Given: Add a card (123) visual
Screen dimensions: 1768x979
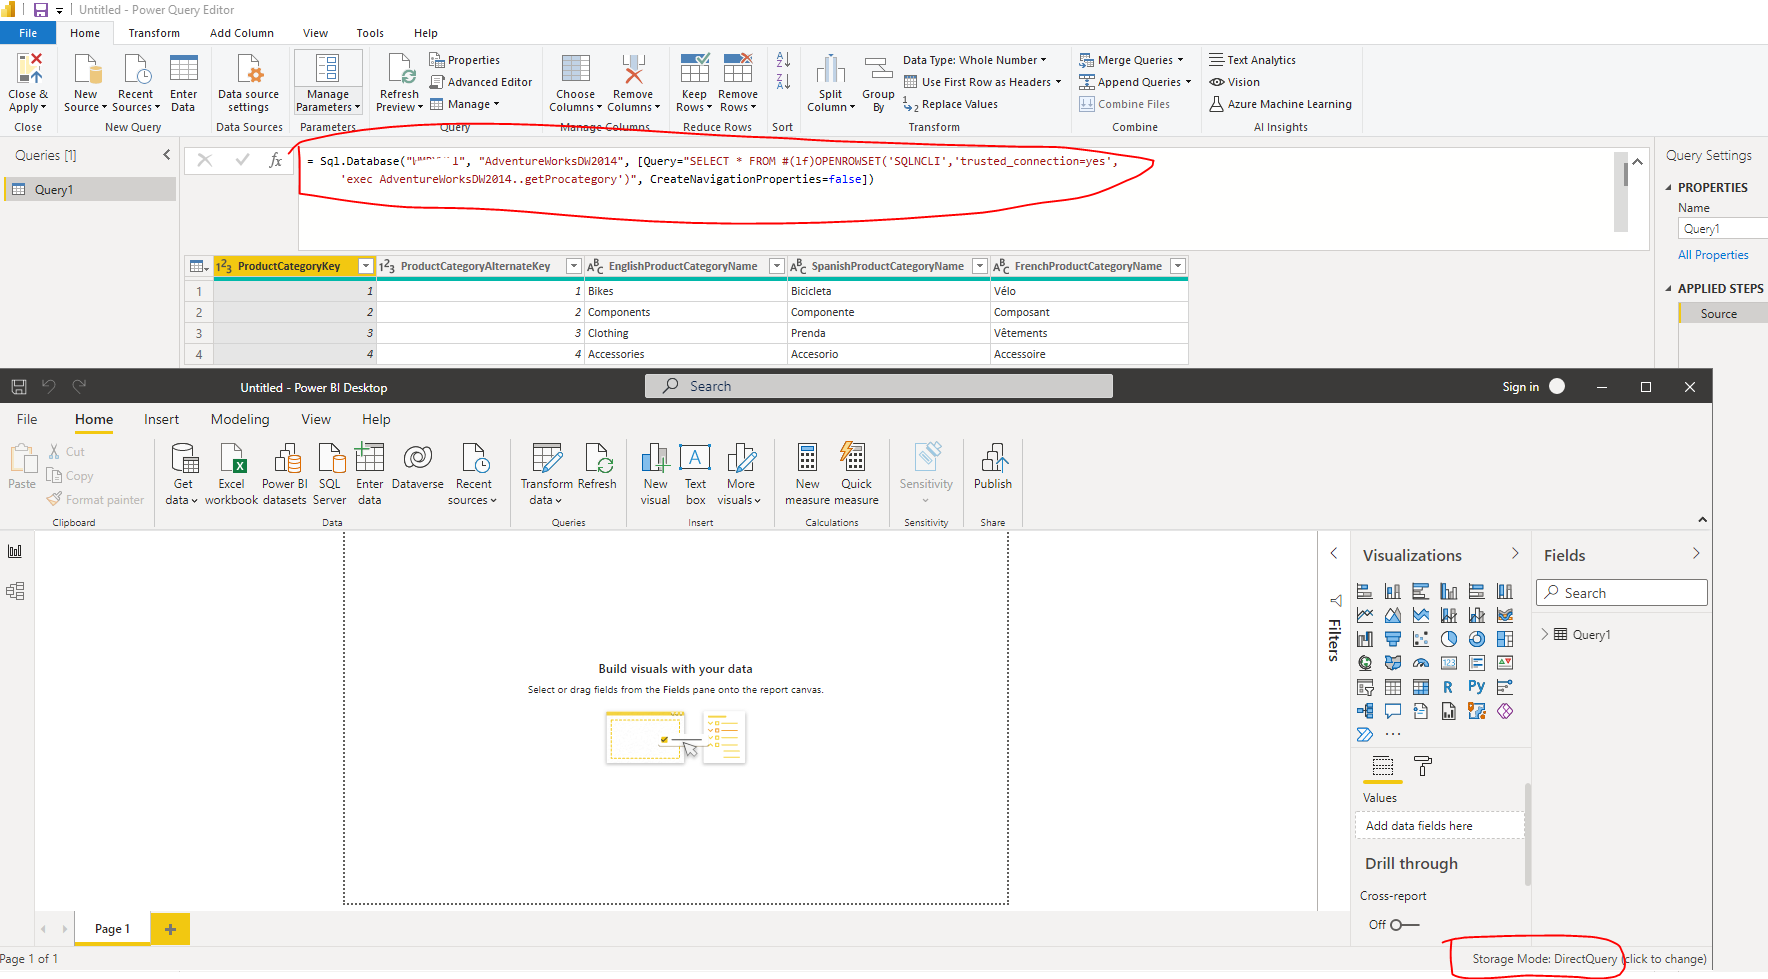Looking at the screenshot, I should [x=1449, y=663].
